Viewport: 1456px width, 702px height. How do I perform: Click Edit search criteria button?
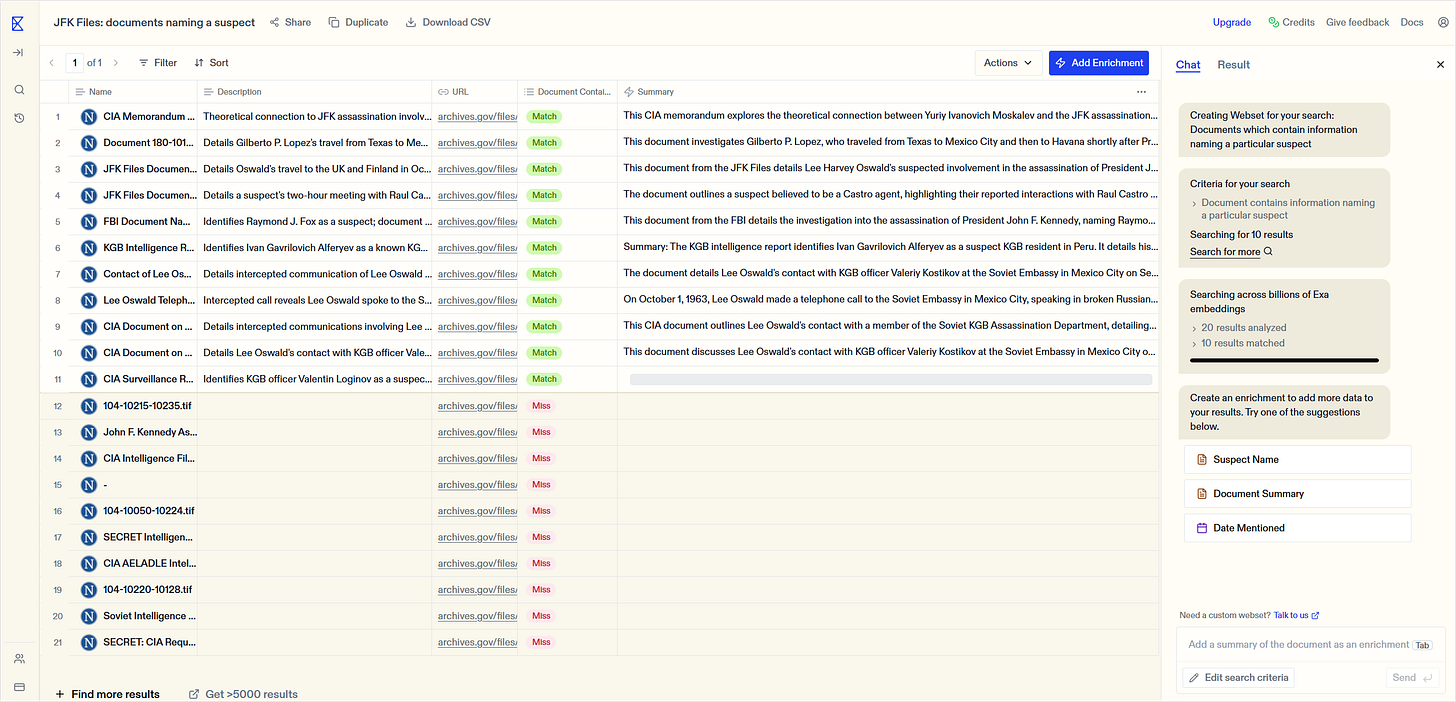point(1238,678)
